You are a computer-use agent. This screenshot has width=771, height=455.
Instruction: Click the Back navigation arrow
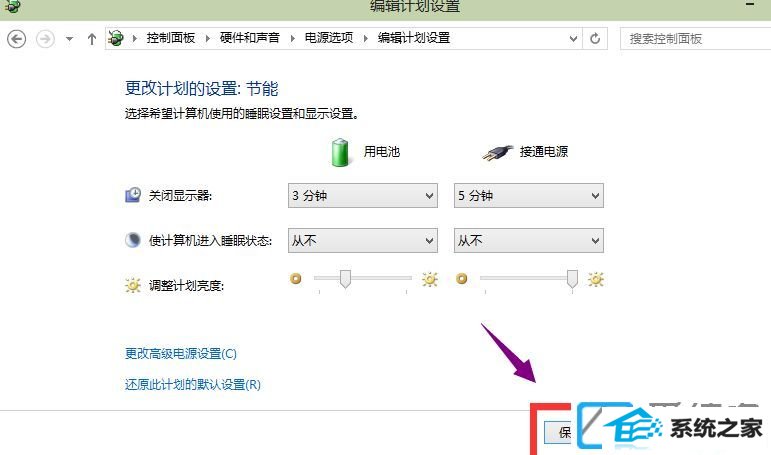pyautogui.click(x=16, y=38)
